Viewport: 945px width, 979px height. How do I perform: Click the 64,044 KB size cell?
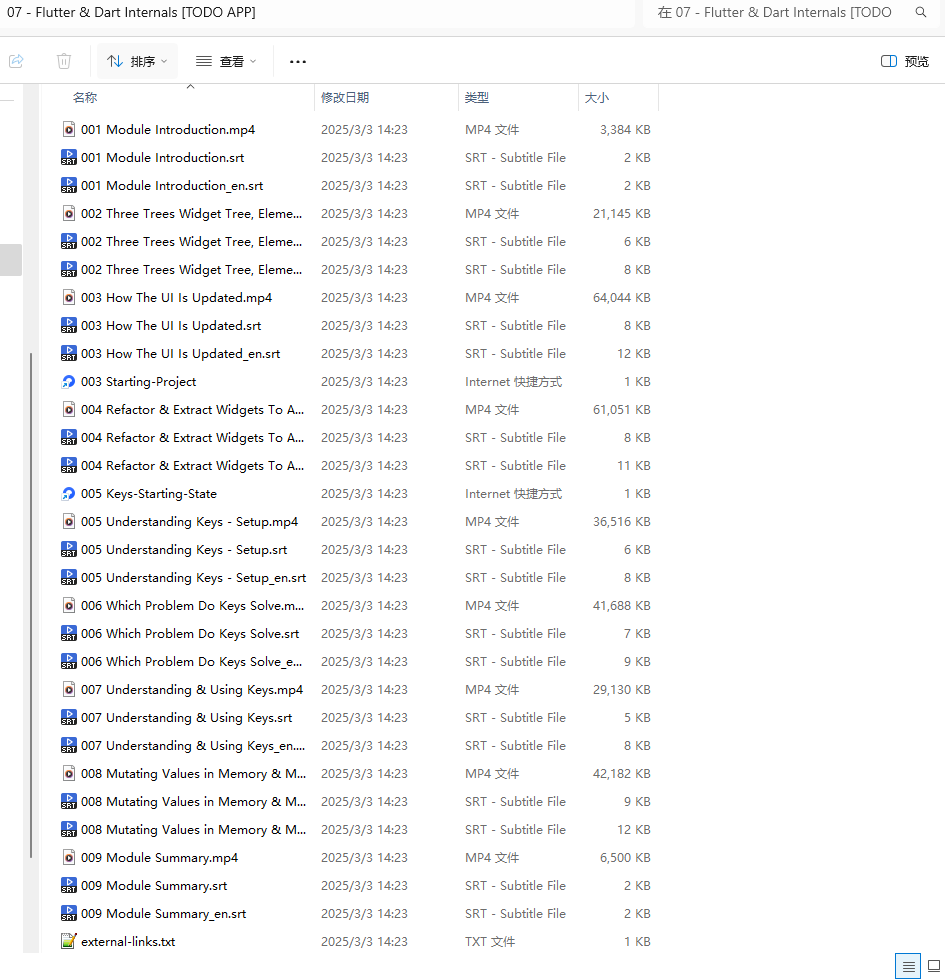[x=622, y=298]
